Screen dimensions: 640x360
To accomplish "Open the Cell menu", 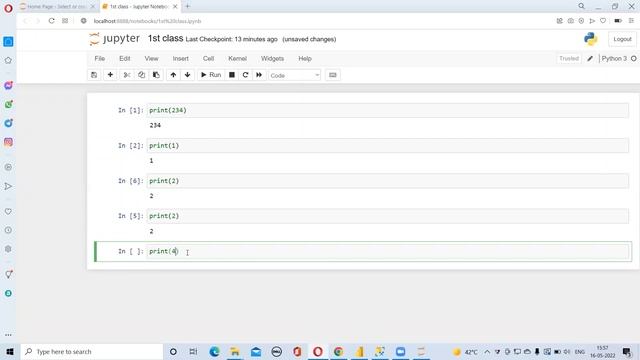I will 208,59.
